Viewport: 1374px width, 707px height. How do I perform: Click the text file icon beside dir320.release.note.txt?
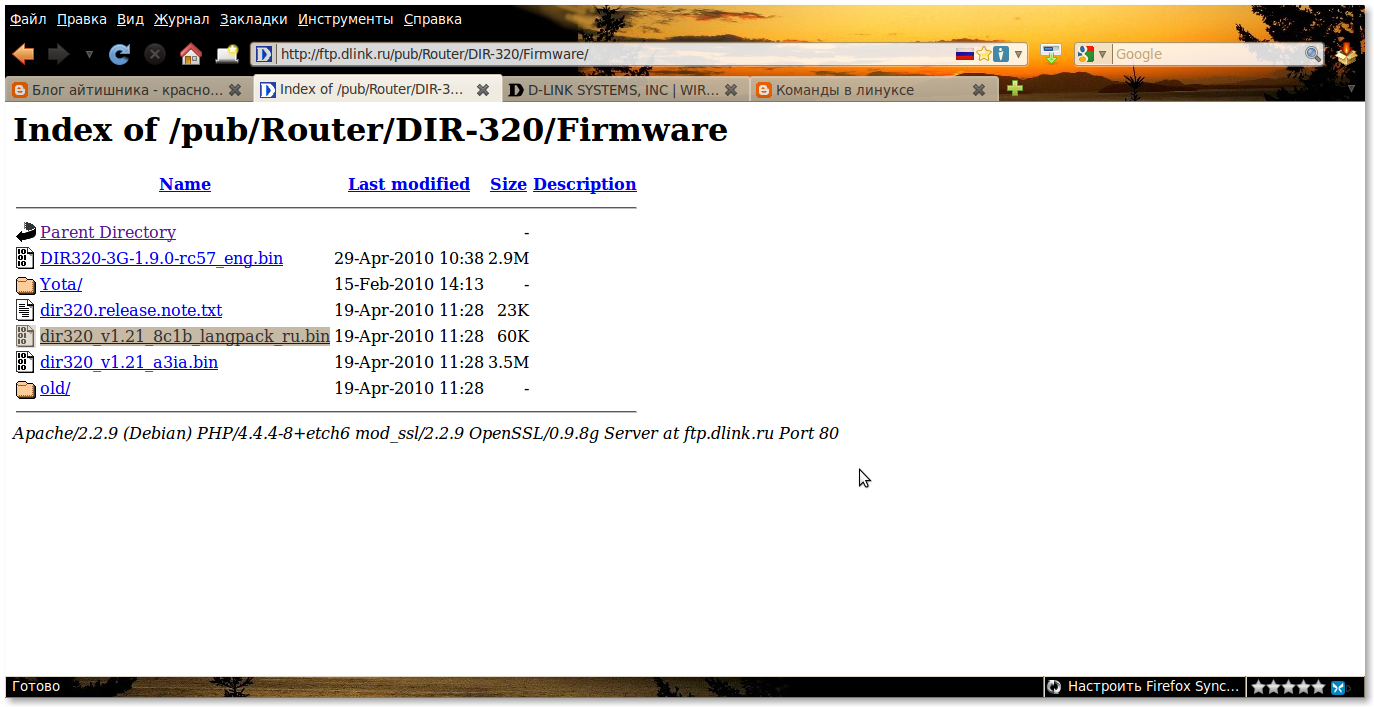click(x=26, y=310)
